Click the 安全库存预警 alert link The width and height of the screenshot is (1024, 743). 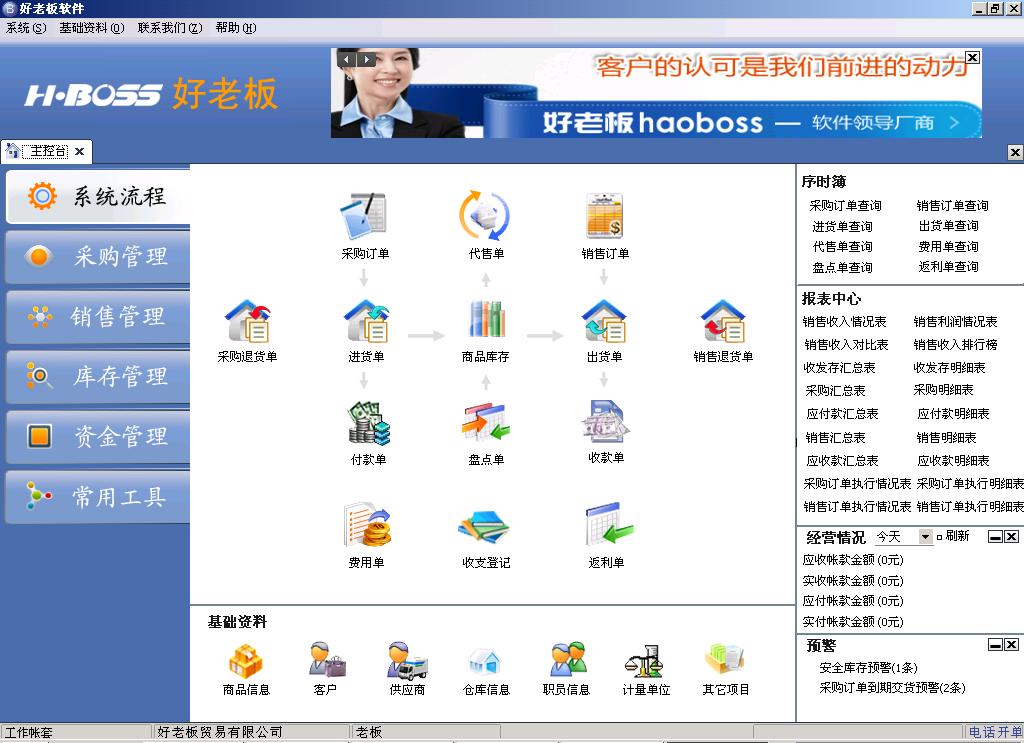click(868, 667)
